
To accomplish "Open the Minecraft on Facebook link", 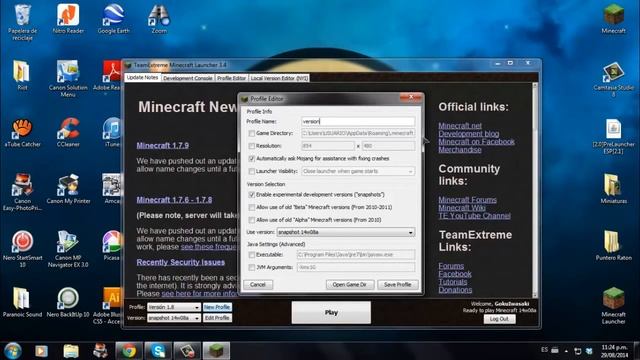I will click(476, 142).
